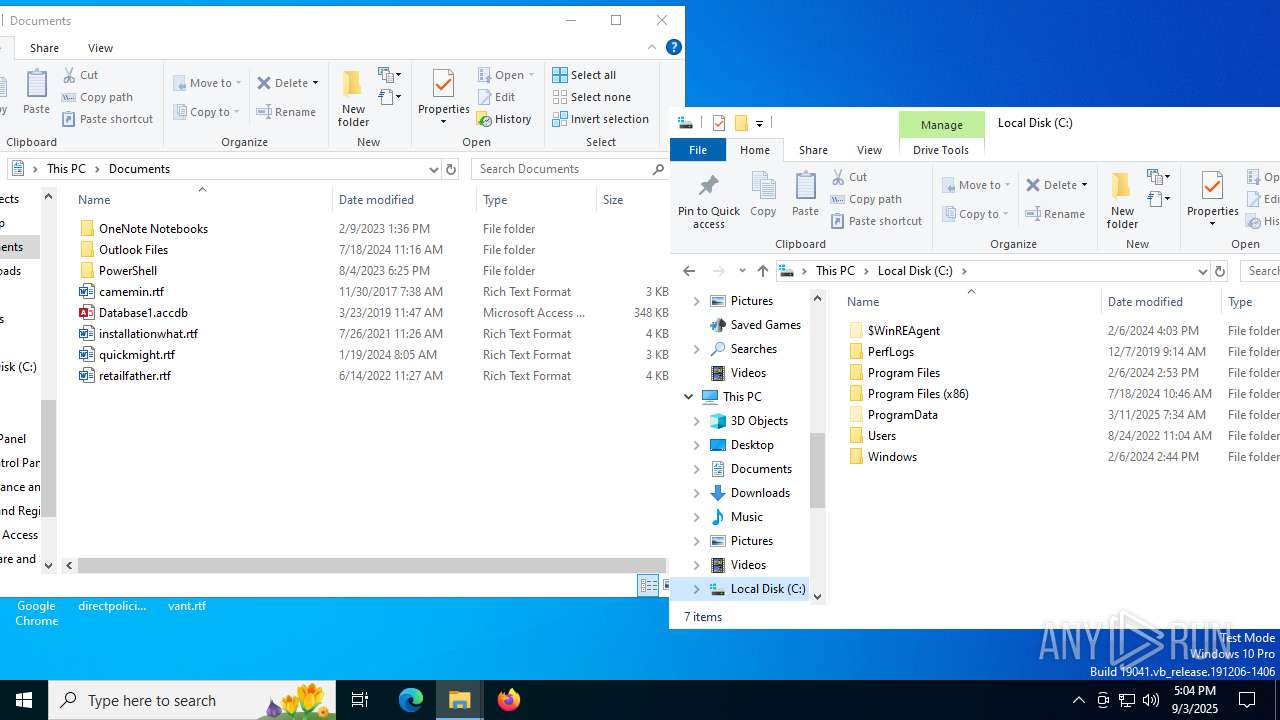1280x720 pixels.
Task: Launch Microsoft Edge from the taskbar
Action: (x=411, y=700)
